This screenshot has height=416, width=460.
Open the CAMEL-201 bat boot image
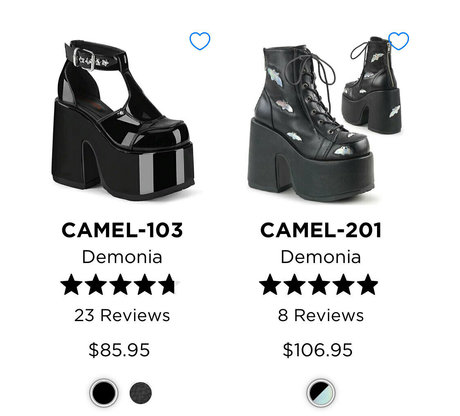(325, 118)
